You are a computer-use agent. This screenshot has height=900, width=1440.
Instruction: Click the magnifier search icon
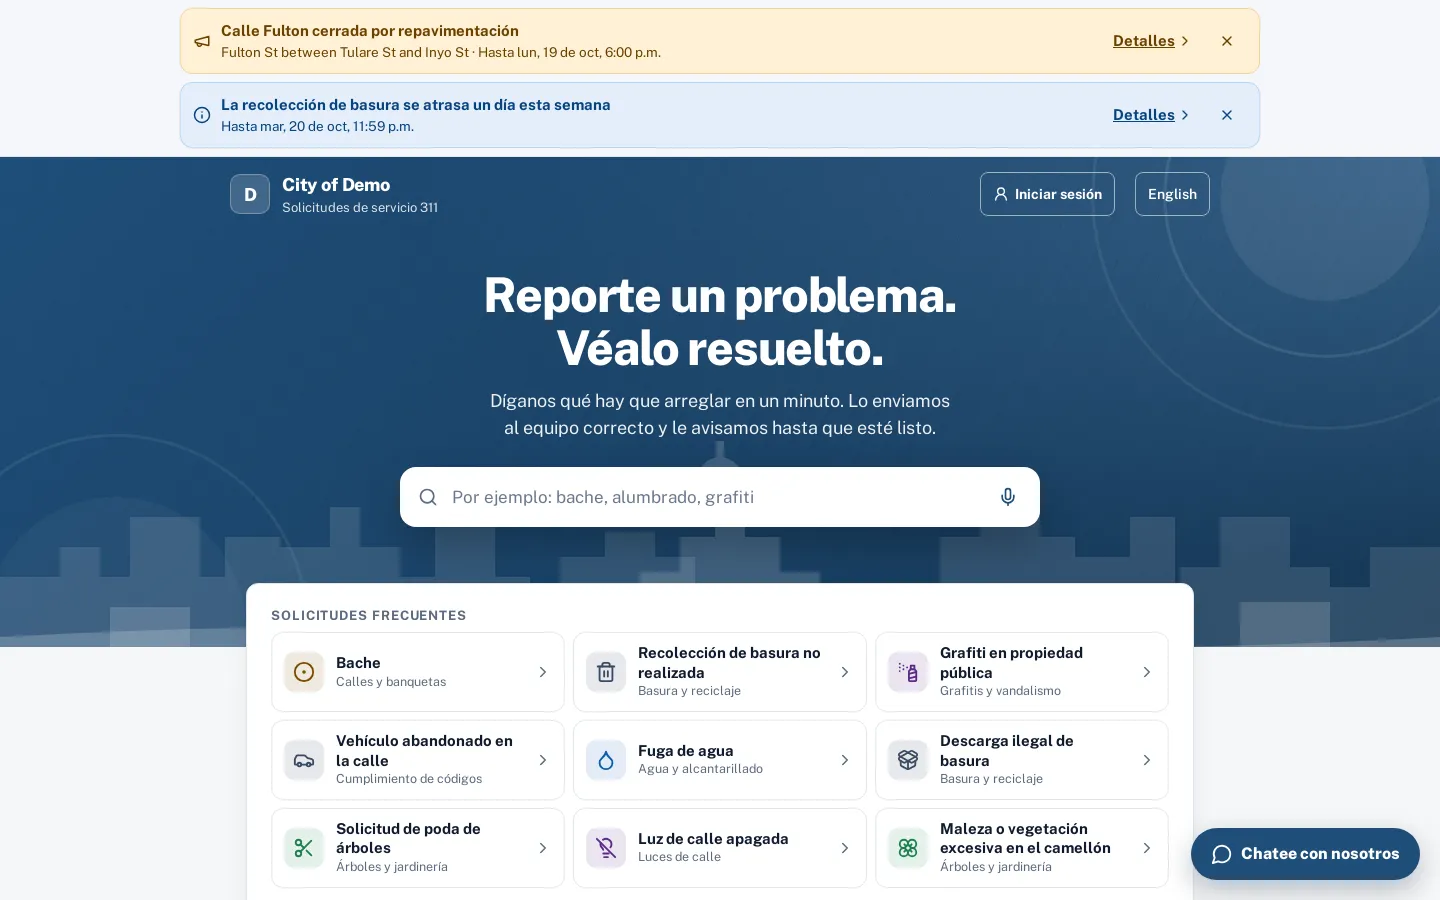coord(428,497)
